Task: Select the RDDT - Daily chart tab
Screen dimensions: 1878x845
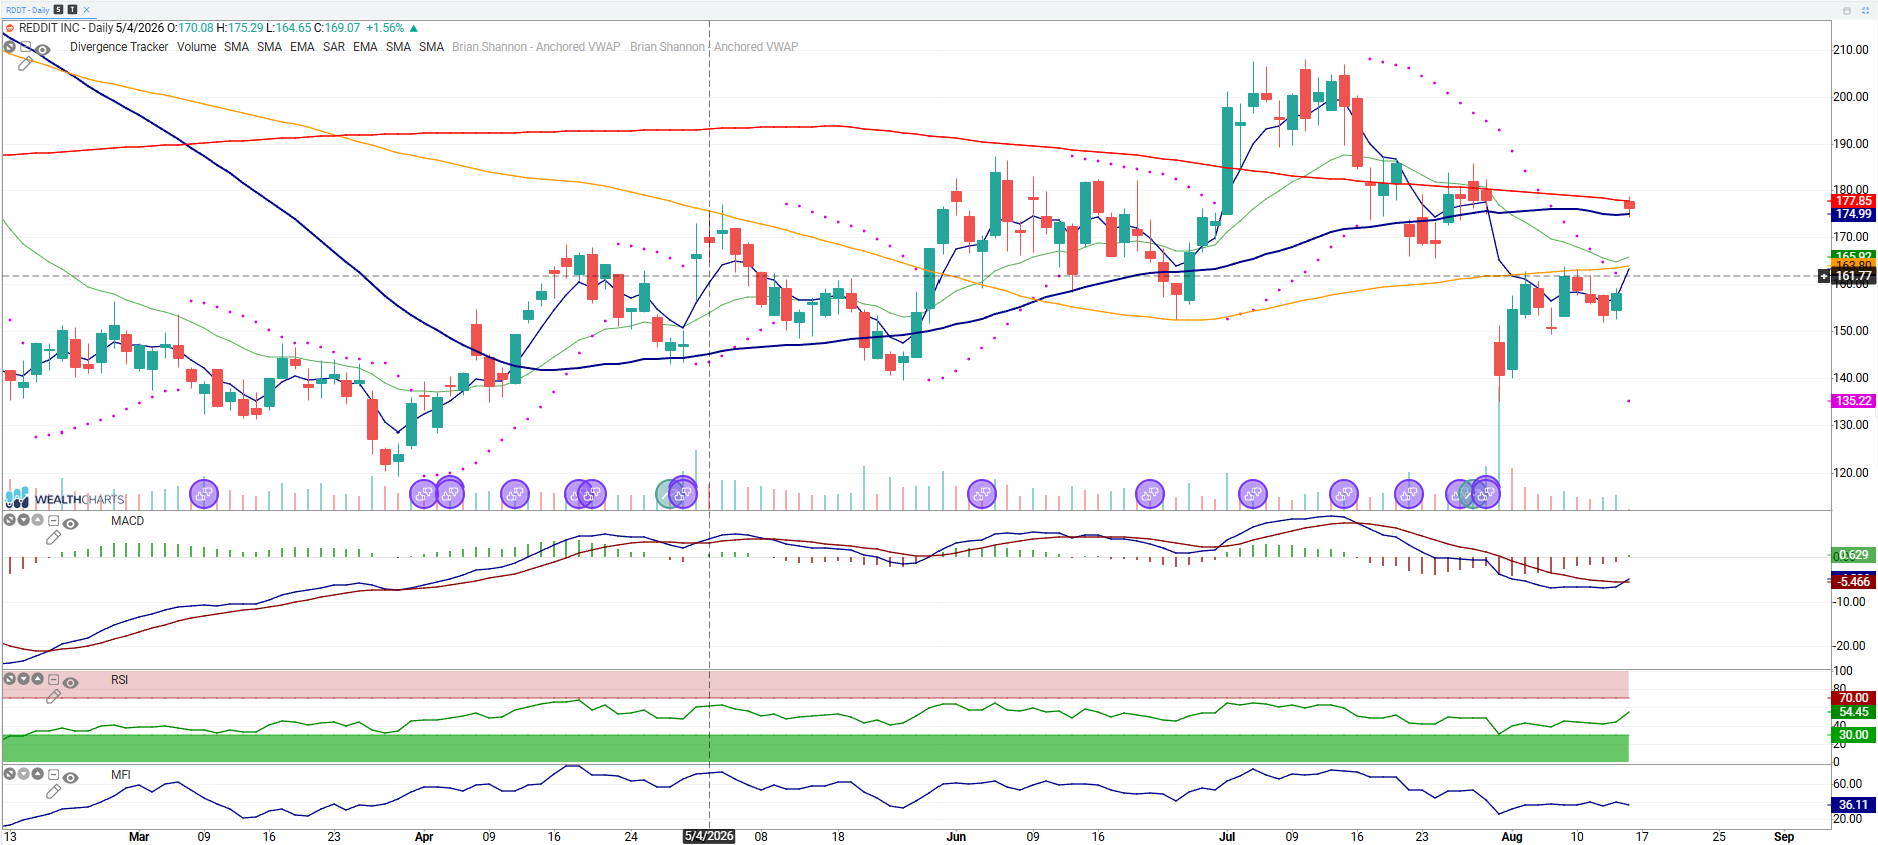Action: [27, 10]
